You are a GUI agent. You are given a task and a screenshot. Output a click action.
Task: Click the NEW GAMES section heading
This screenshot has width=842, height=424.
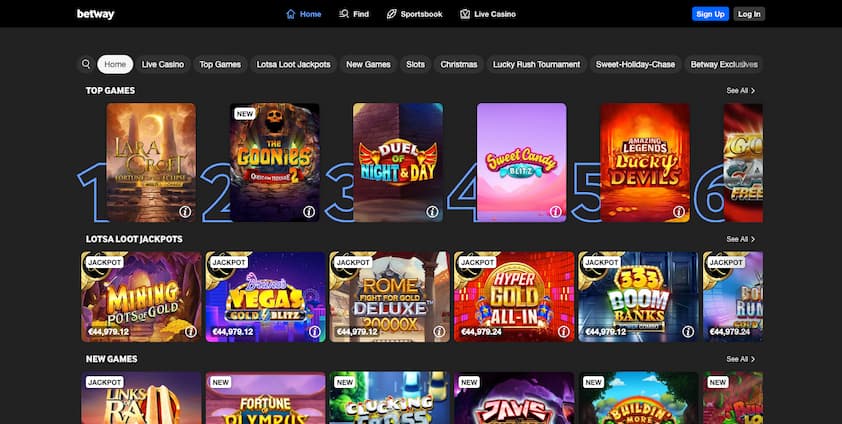pyautogui.click(x=111, y=359)
